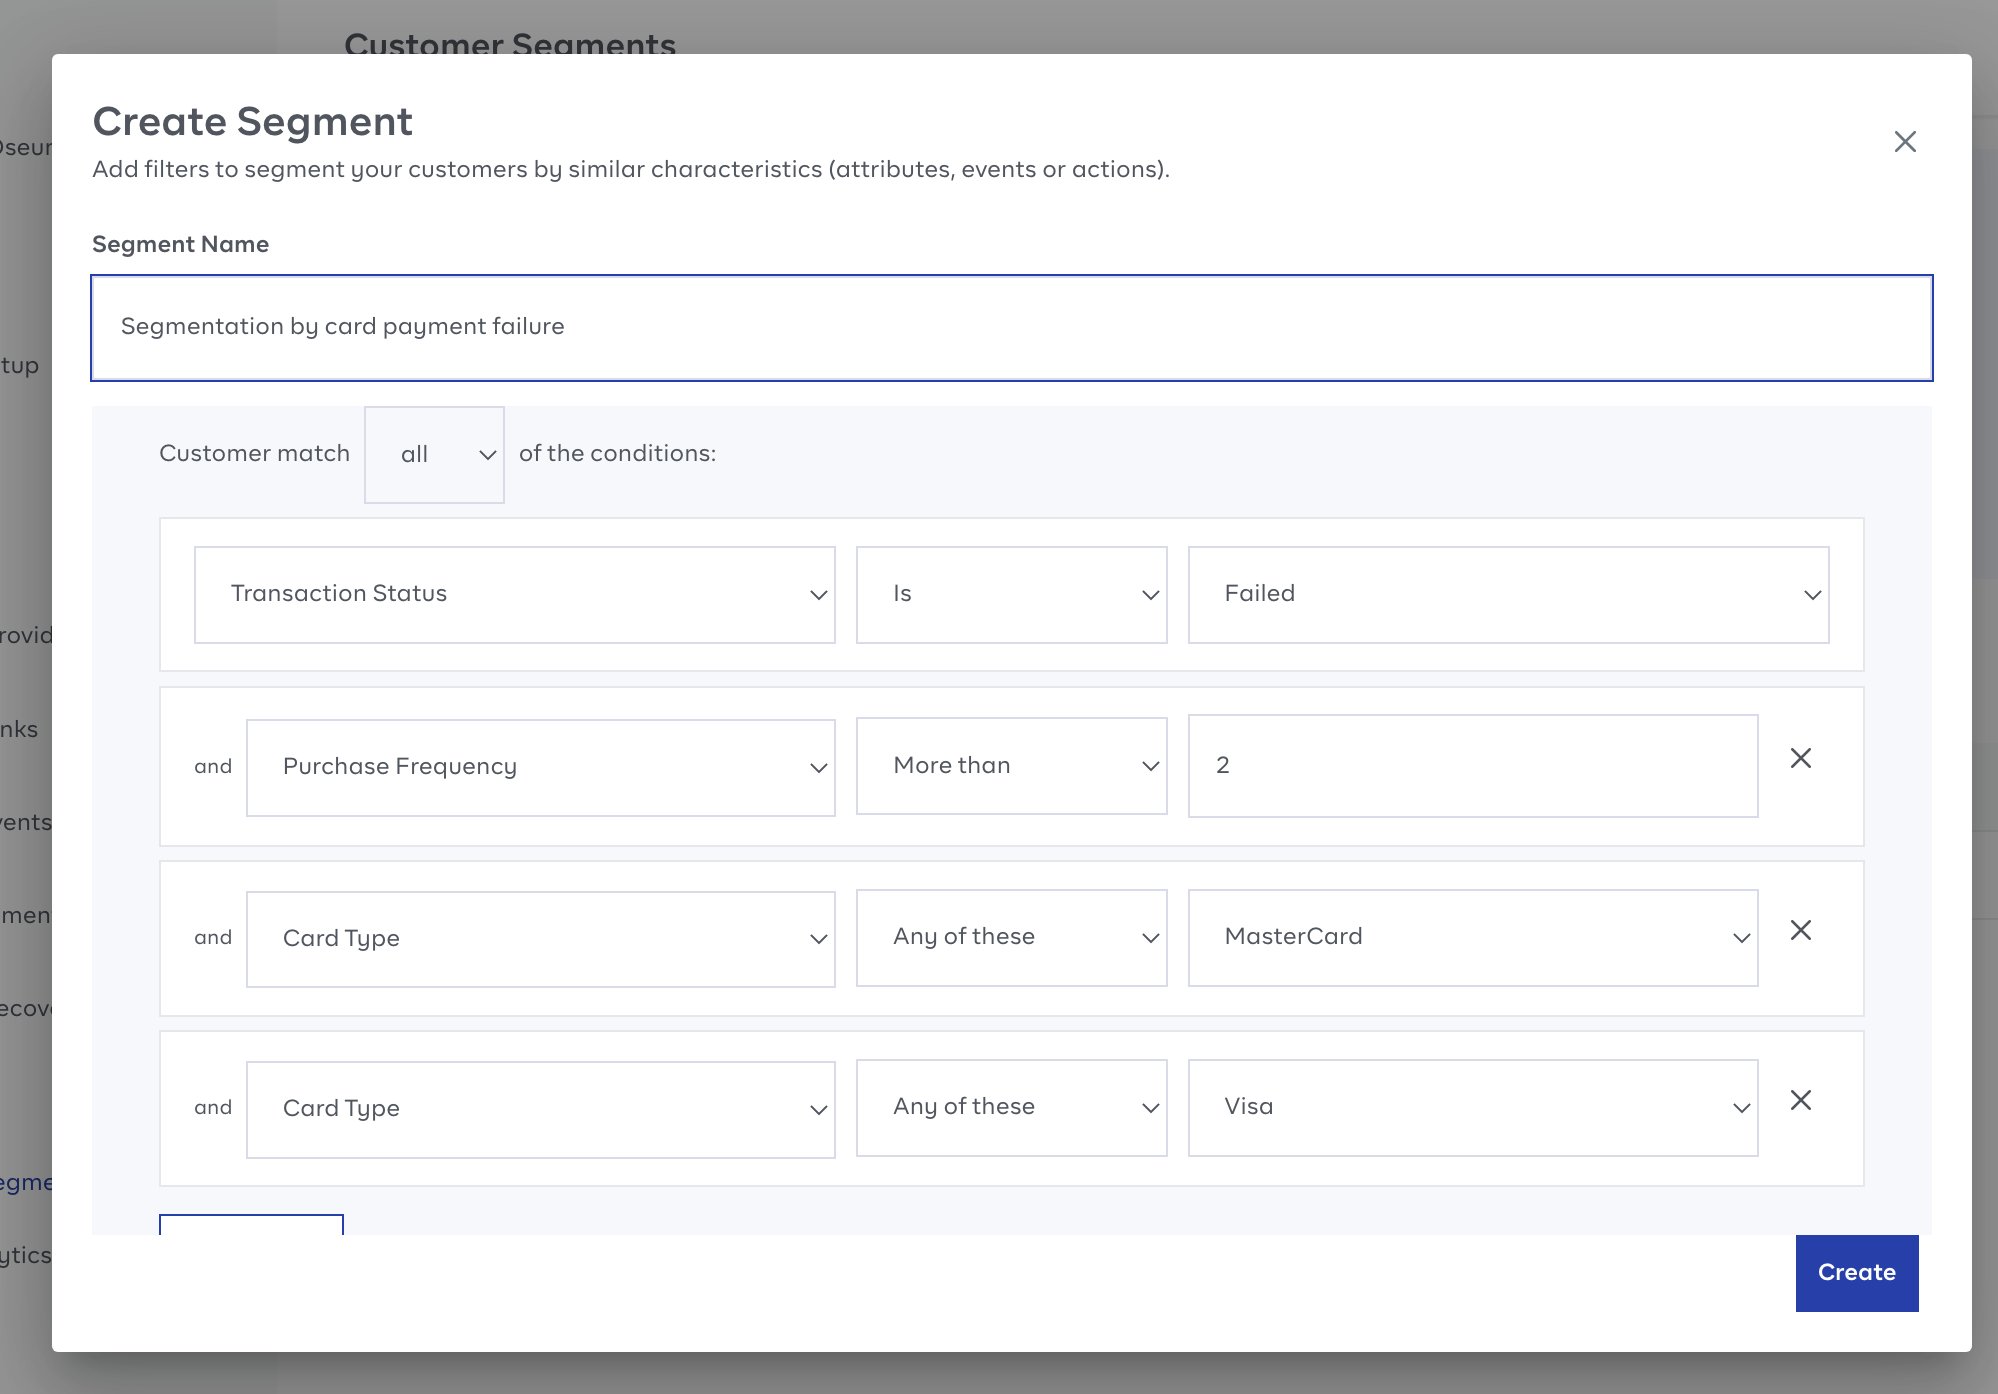The image size is (1998, 1394).
Task: Open the Visa value dropdown
Action: tap(1472, 1107)
